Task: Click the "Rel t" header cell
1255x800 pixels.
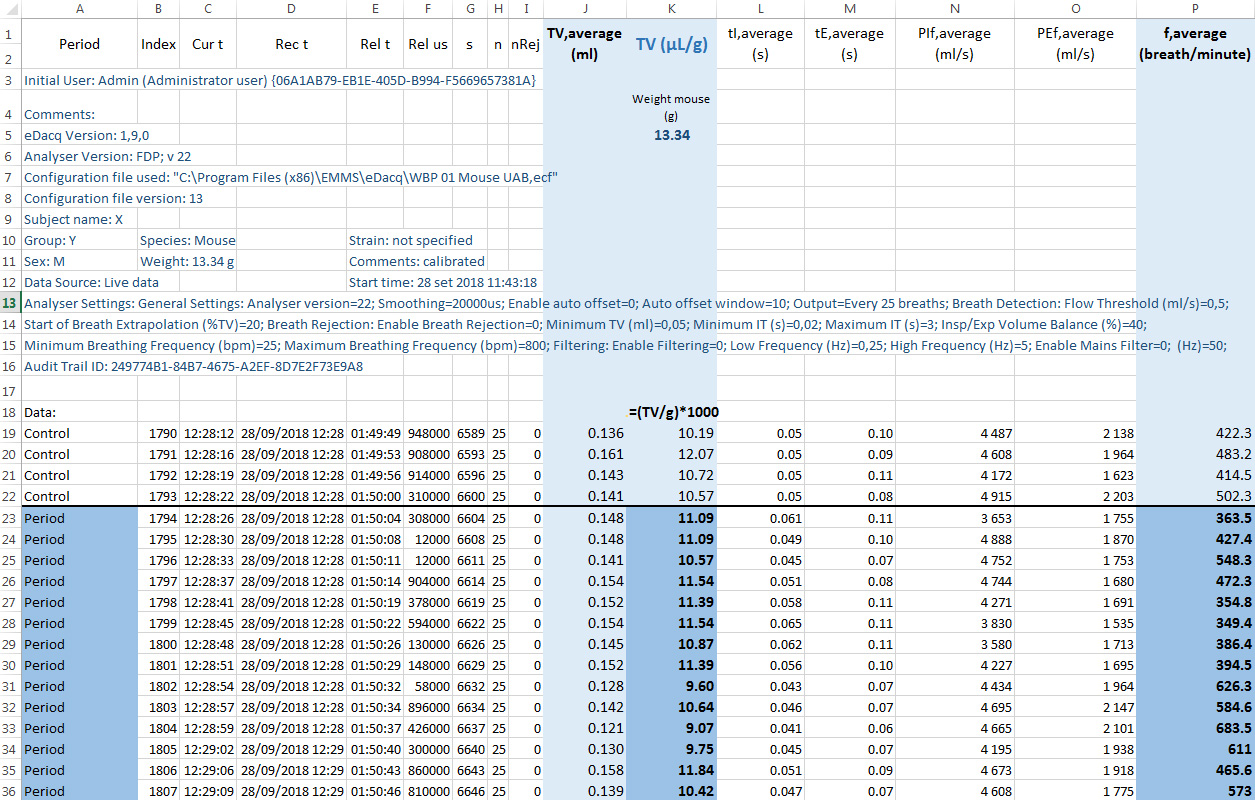Action: (375, 44)
